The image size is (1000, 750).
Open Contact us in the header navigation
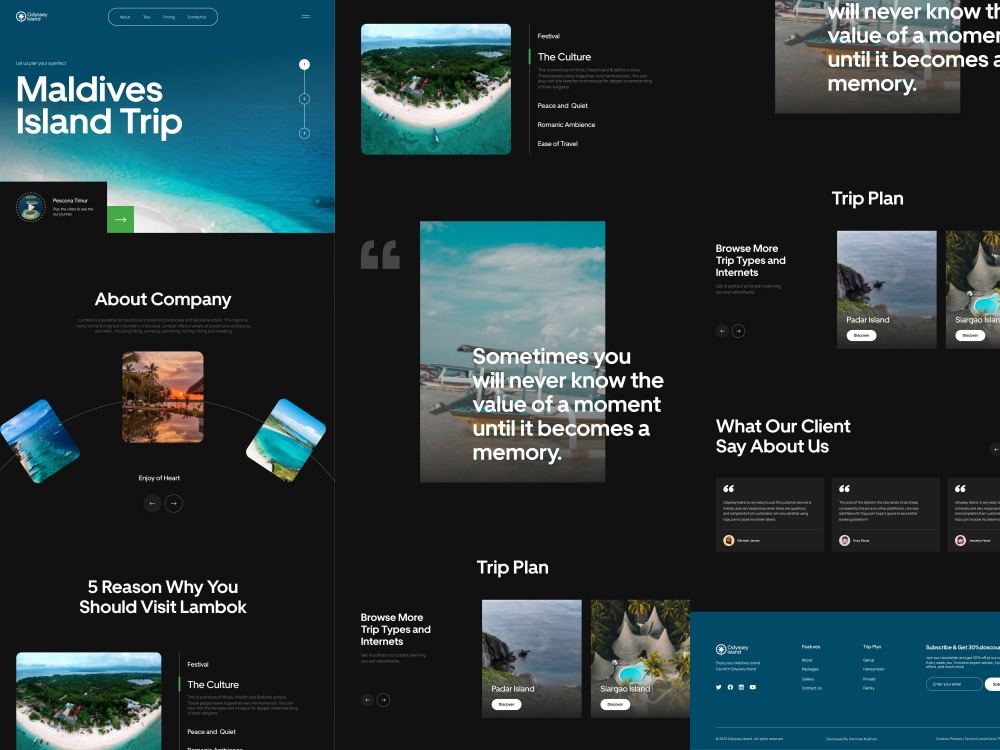coord(197,17)
